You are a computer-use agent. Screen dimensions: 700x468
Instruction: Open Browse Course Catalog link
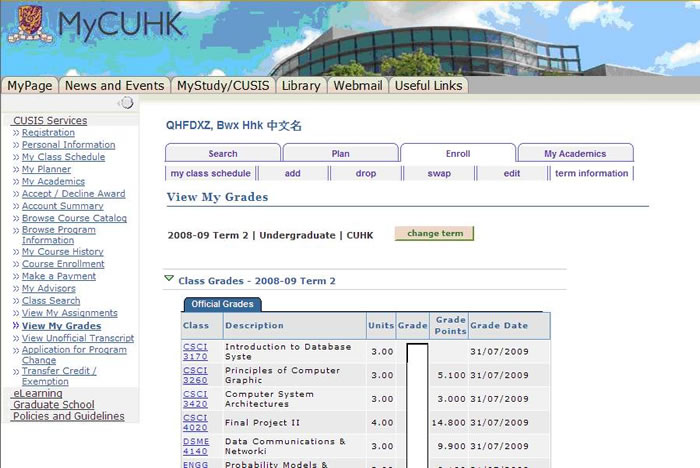pos(74,218)
